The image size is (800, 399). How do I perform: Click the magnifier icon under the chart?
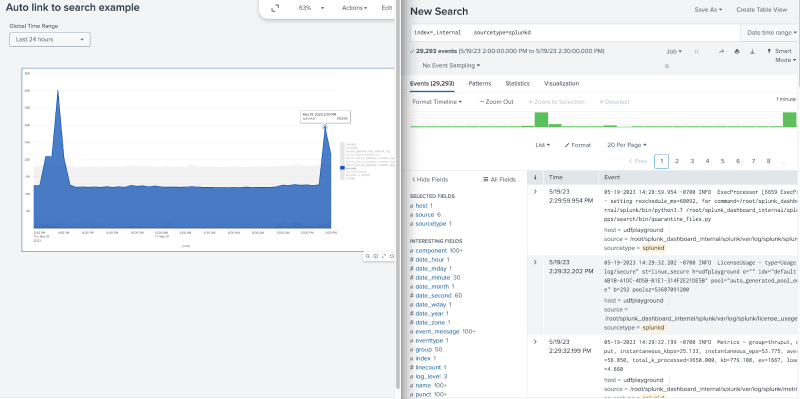tap(368, 256)
